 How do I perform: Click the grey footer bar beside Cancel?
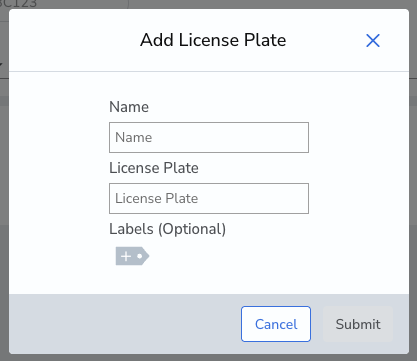pyautogui.click(x=125, y=324)
